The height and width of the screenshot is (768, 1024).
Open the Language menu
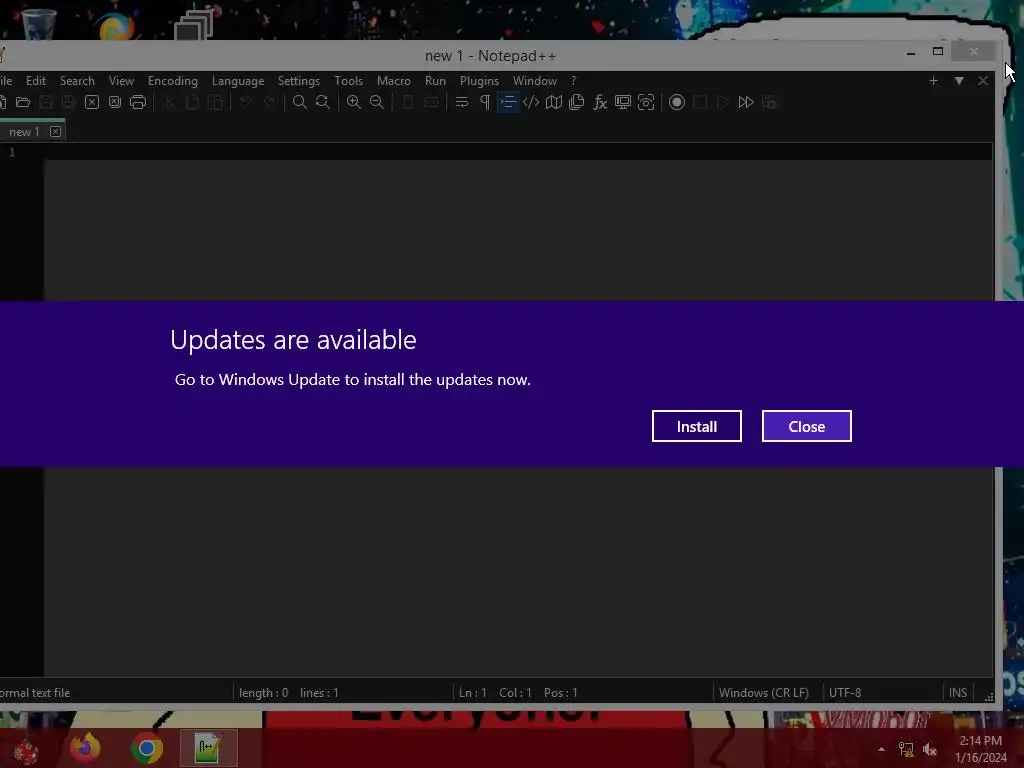tap(238, 80)
